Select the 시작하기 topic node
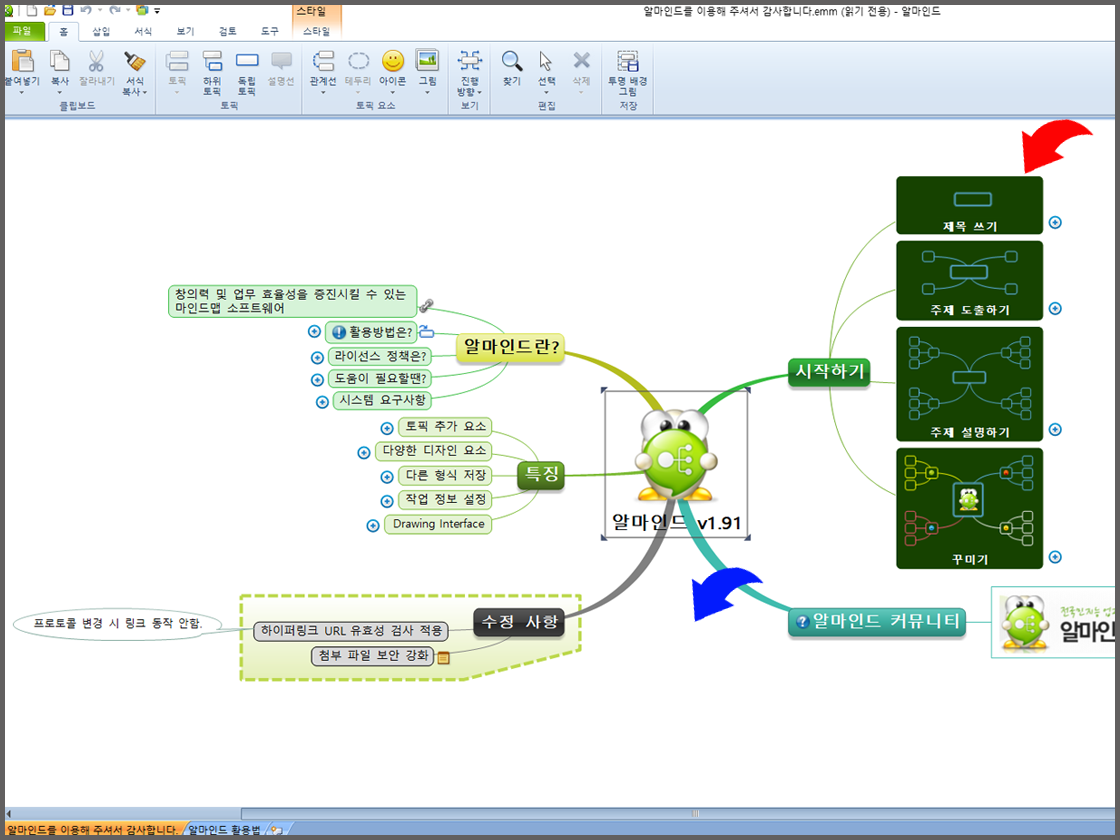1120x840 pixels. pyautogui.click(x=829, y=371)
